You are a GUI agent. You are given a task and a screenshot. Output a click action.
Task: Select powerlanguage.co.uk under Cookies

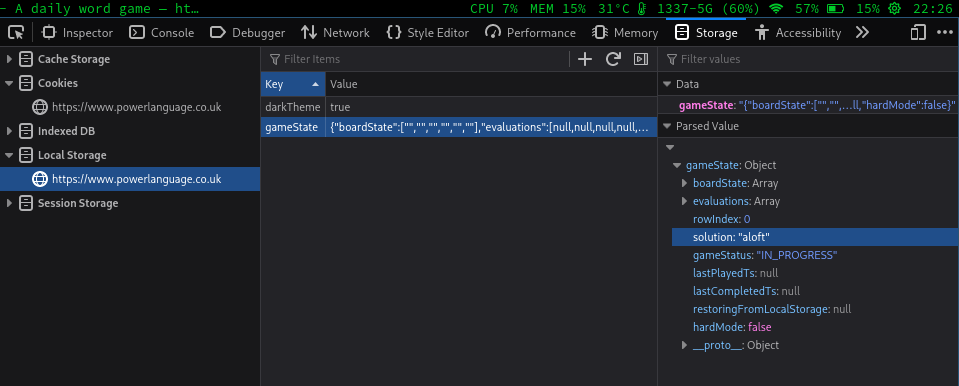pyautogui.click(x=136, y=107)
